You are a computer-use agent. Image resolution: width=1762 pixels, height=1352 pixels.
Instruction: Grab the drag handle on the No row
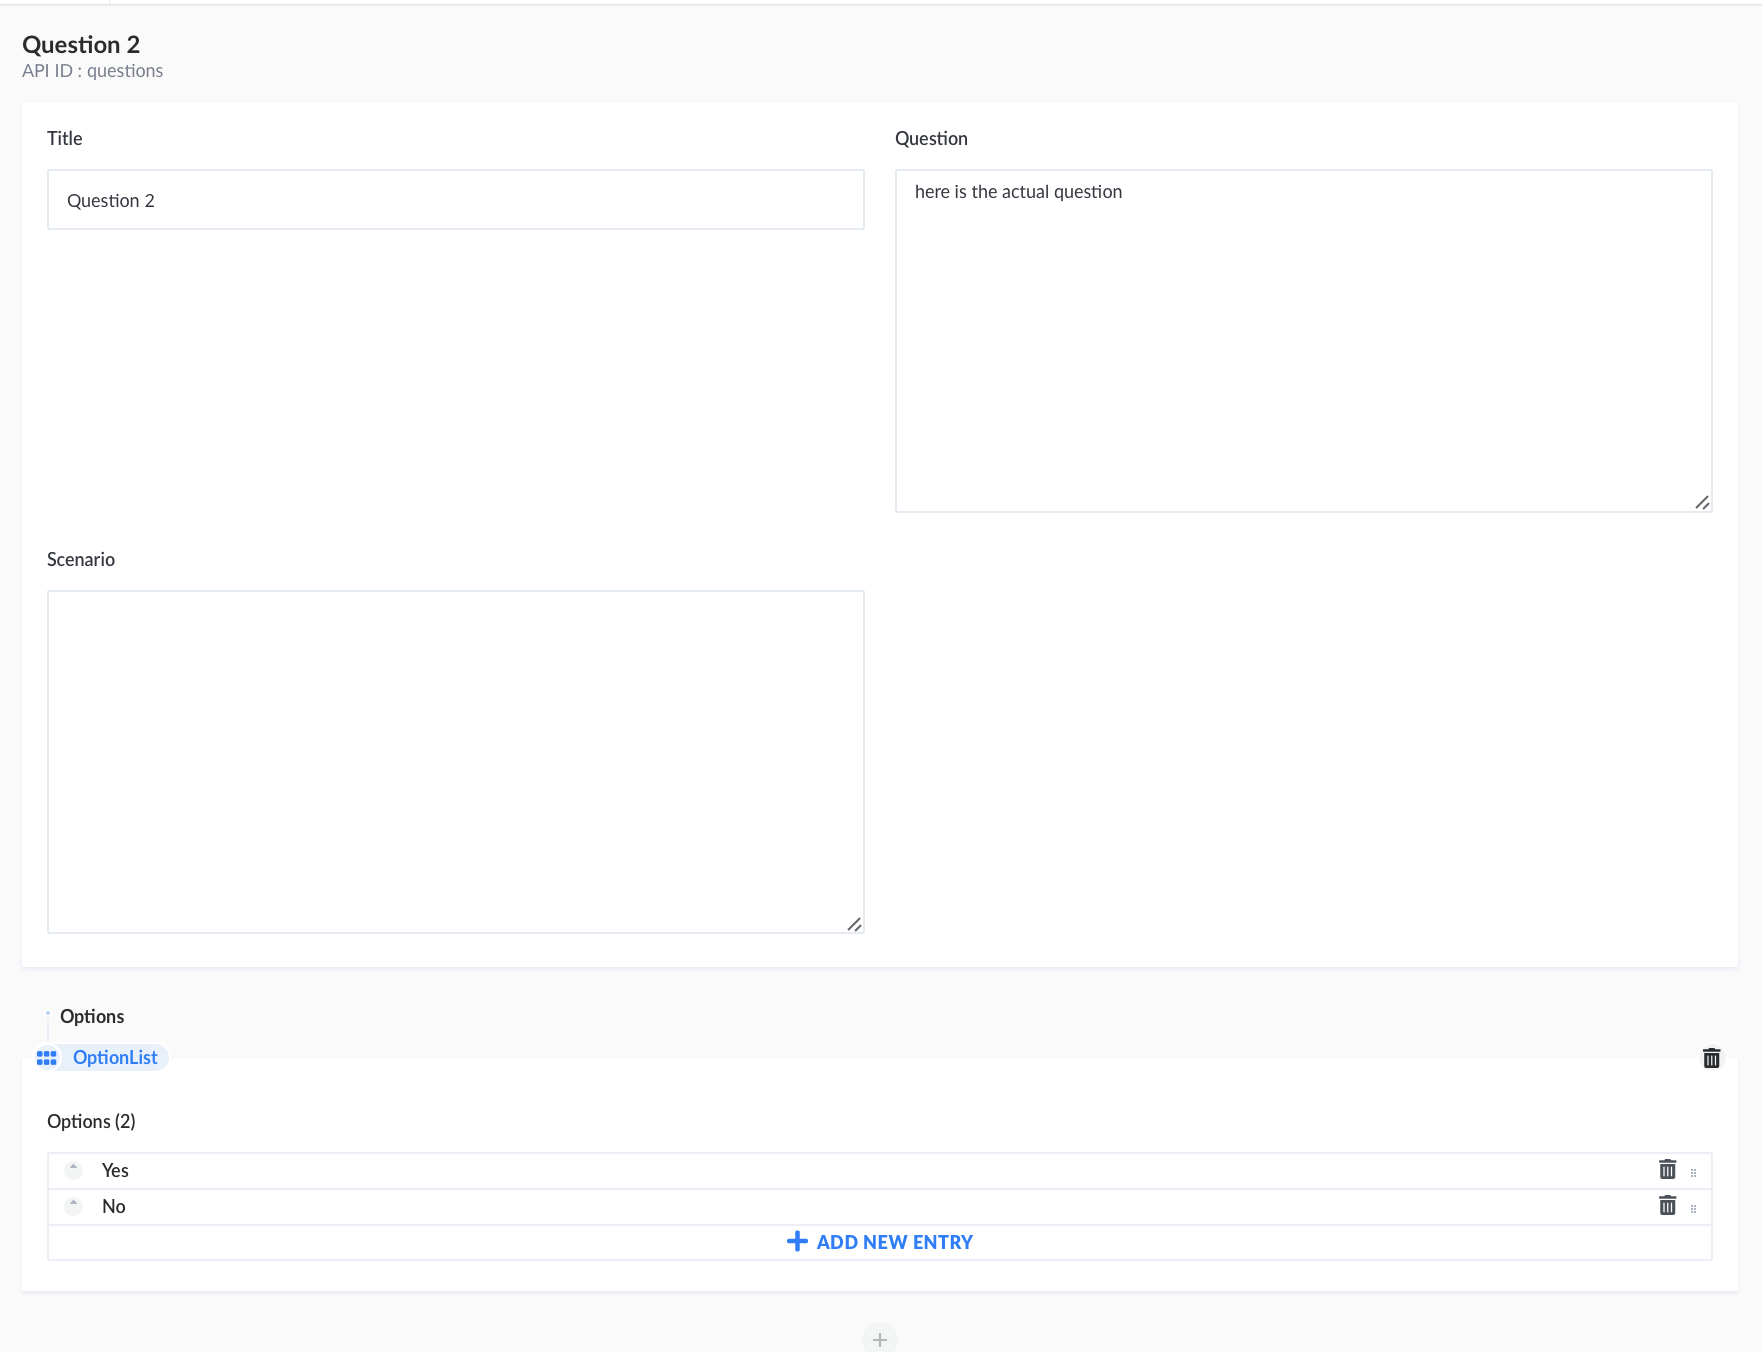(x=1693, y=1209)
